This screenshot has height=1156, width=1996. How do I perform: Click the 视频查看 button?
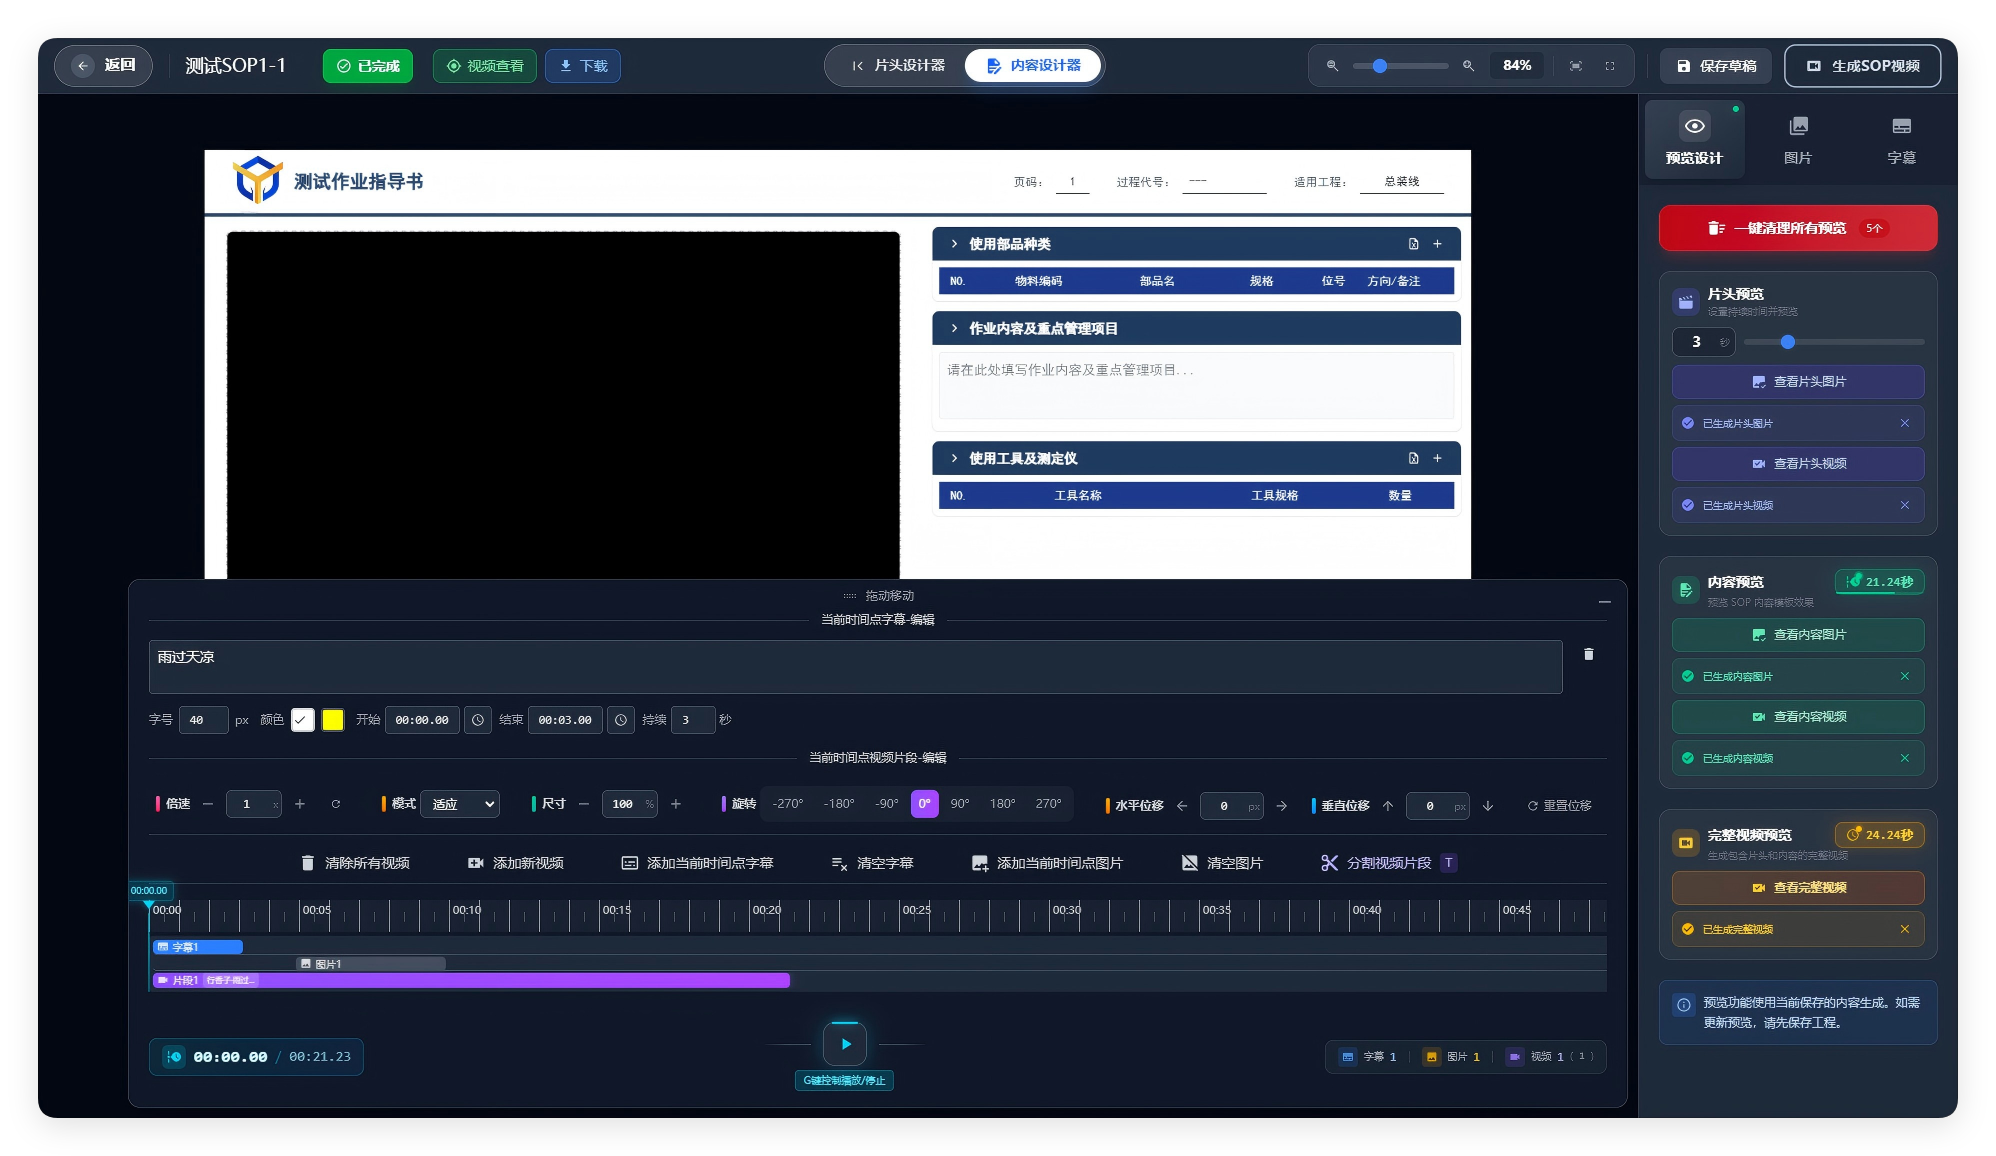coord(485,66)
